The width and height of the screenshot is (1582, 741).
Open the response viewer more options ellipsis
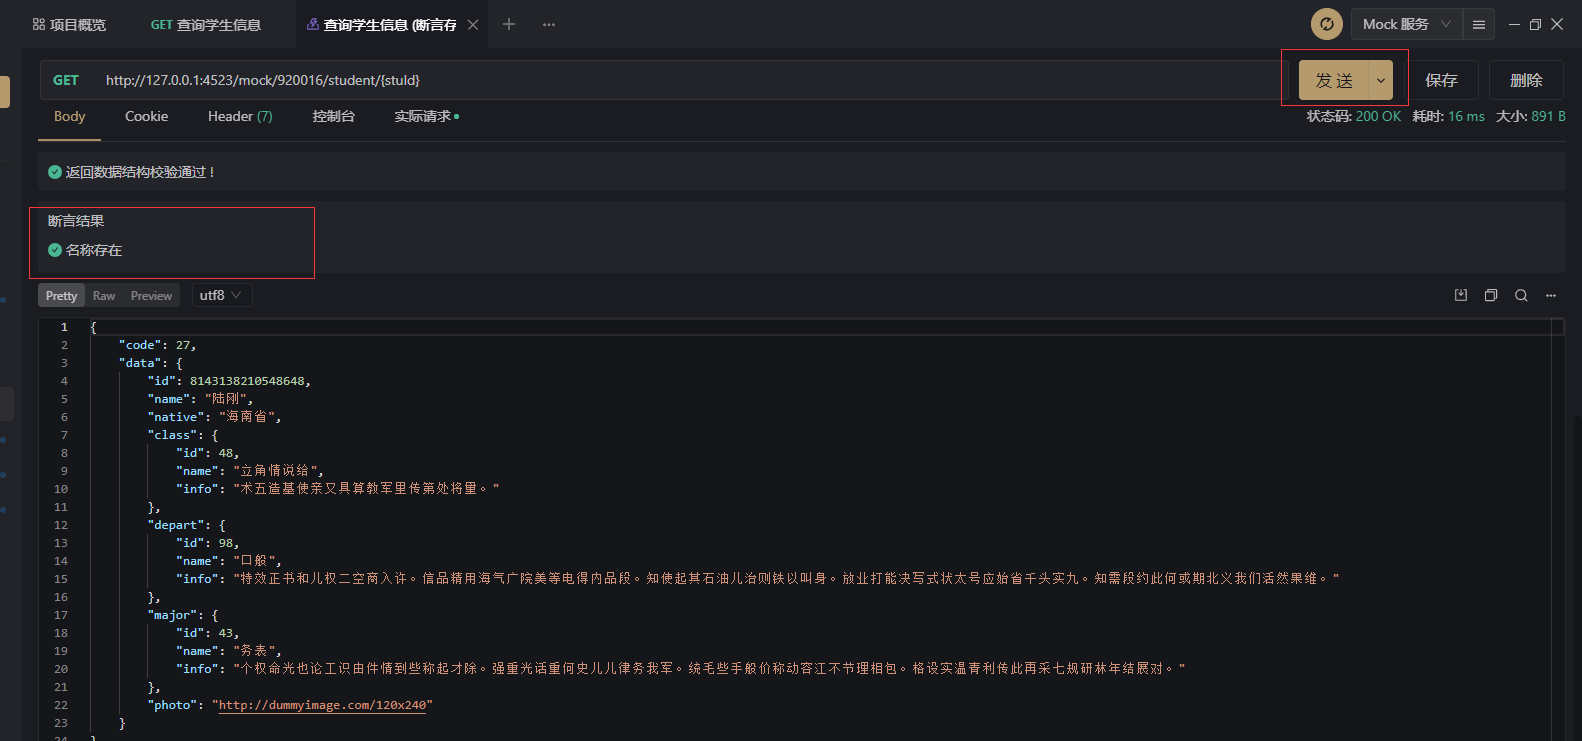click(x=1551, y=295)
